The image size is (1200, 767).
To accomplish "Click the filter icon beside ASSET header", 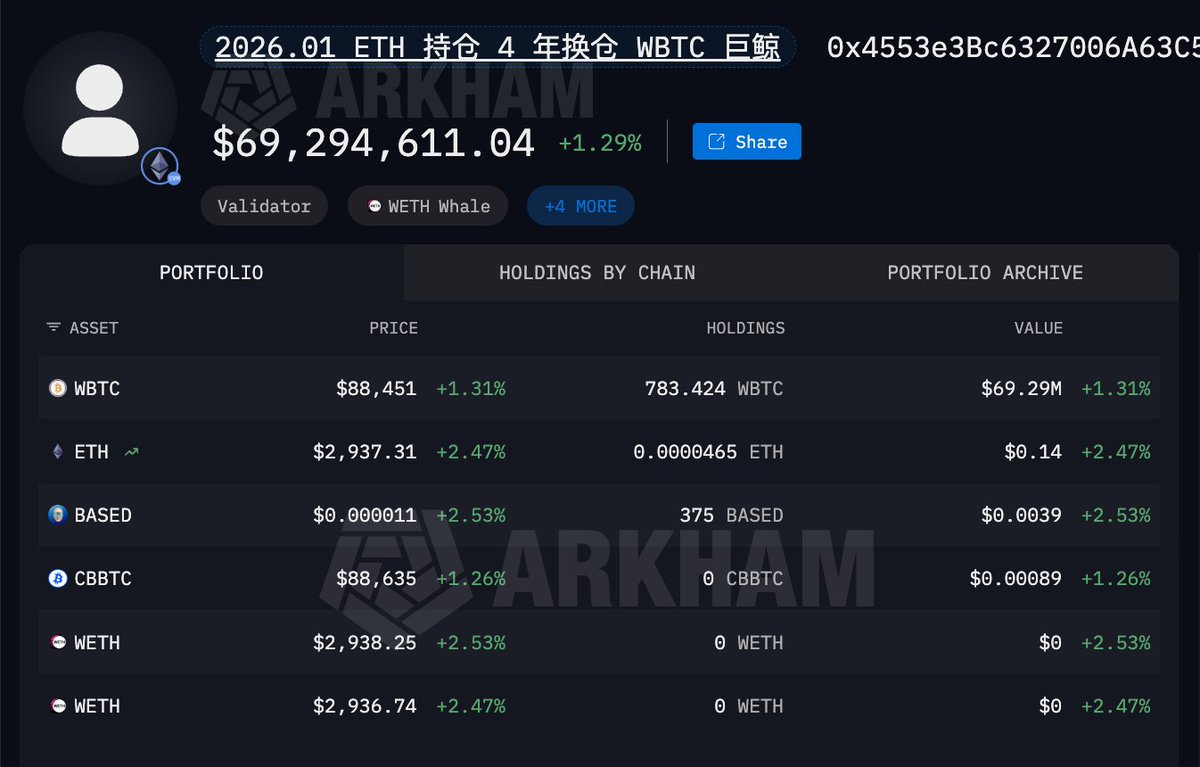I will (x=53, y=328).
